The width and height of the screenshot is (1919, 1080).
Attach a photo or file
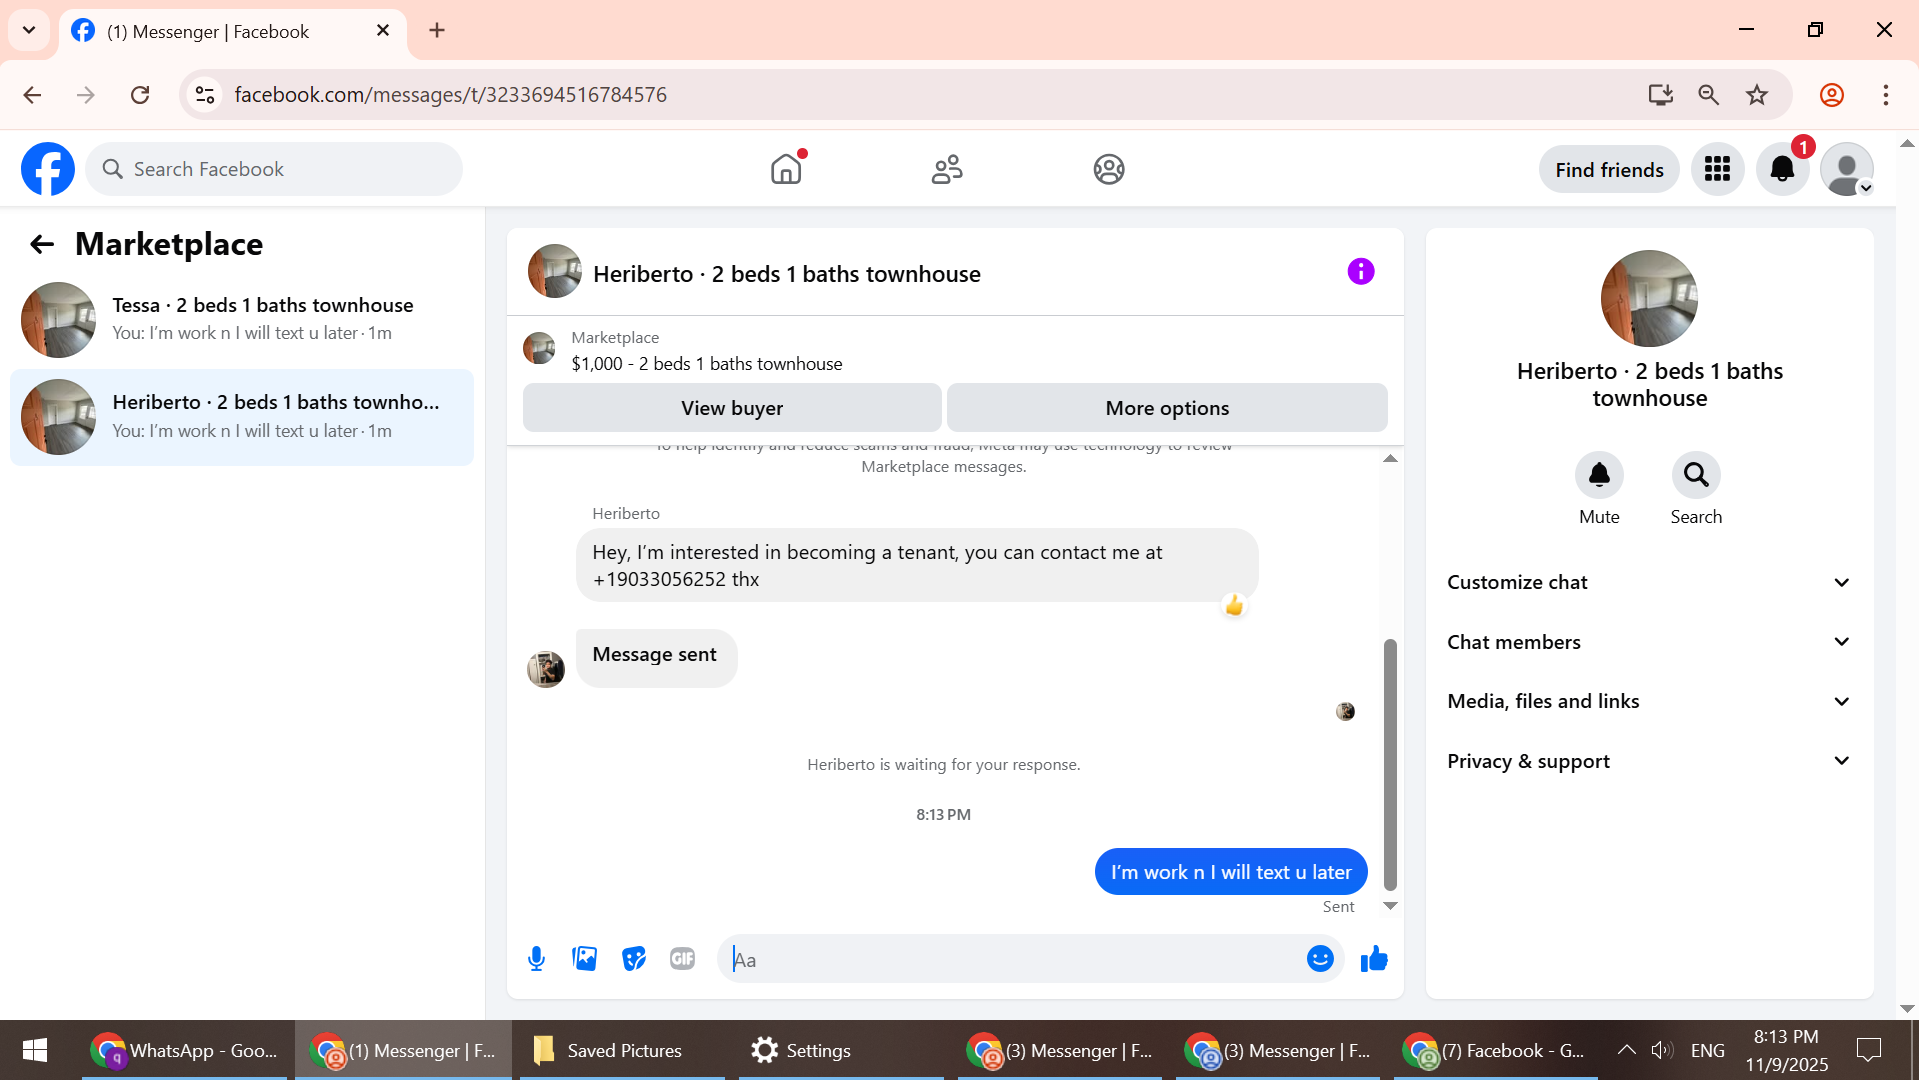585,959
